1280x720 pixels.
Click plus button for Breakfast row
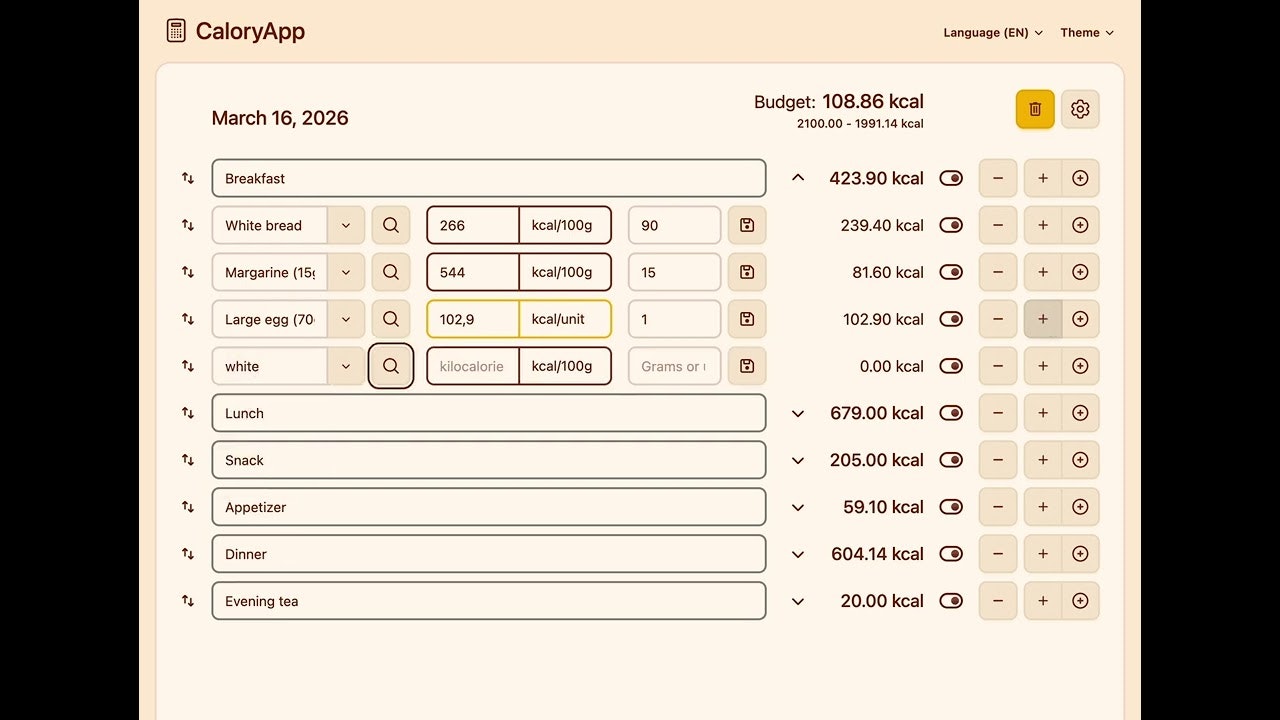[x=1043, y=178]
